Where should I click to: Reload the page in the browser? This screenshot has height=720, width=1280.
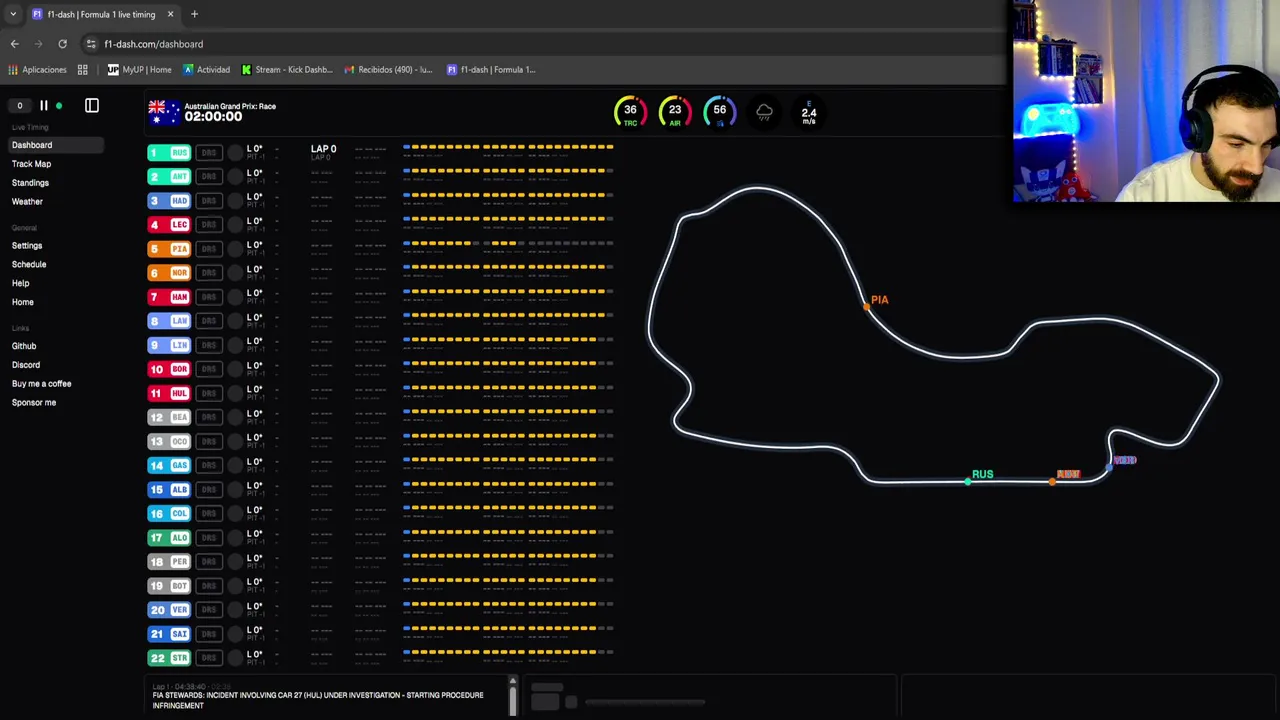click(62, 44)
